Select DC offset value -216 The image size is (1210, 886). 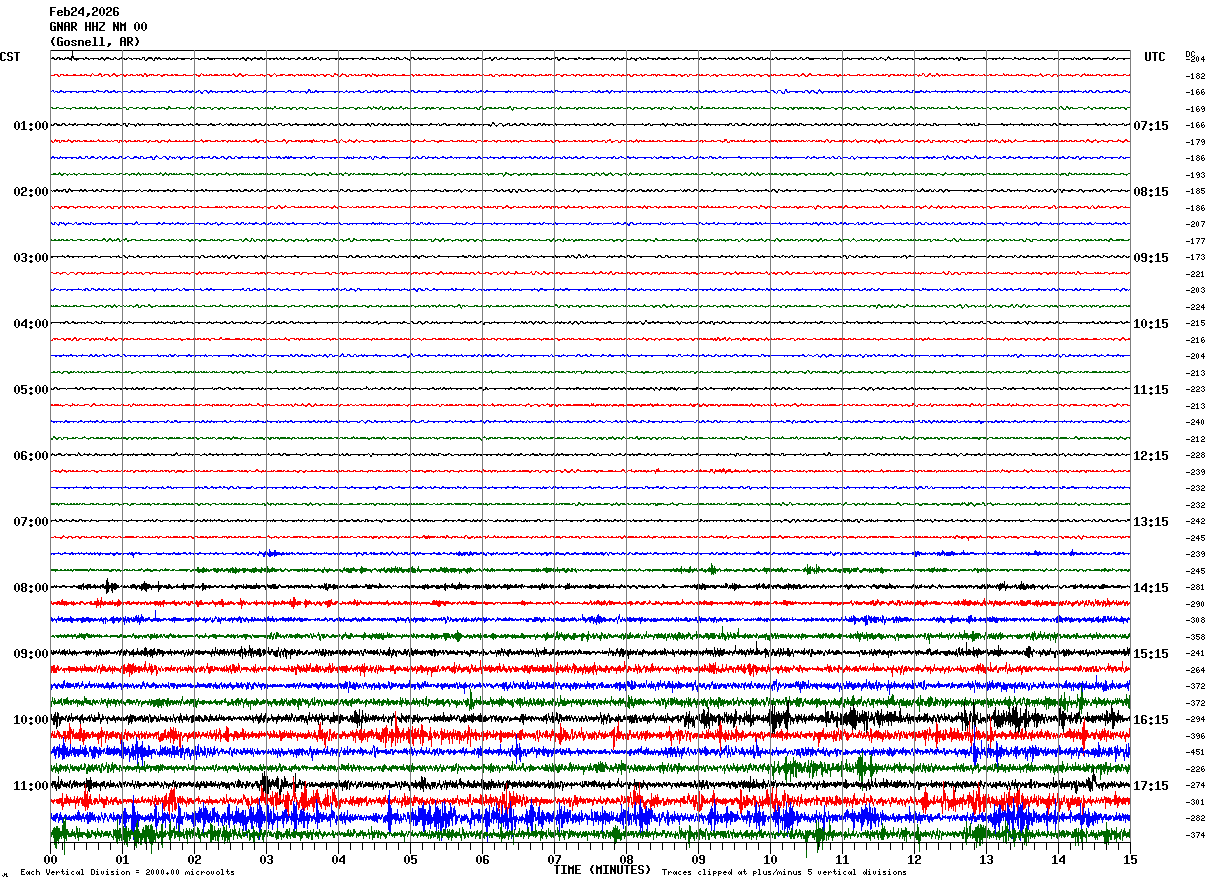(1195, 340)
